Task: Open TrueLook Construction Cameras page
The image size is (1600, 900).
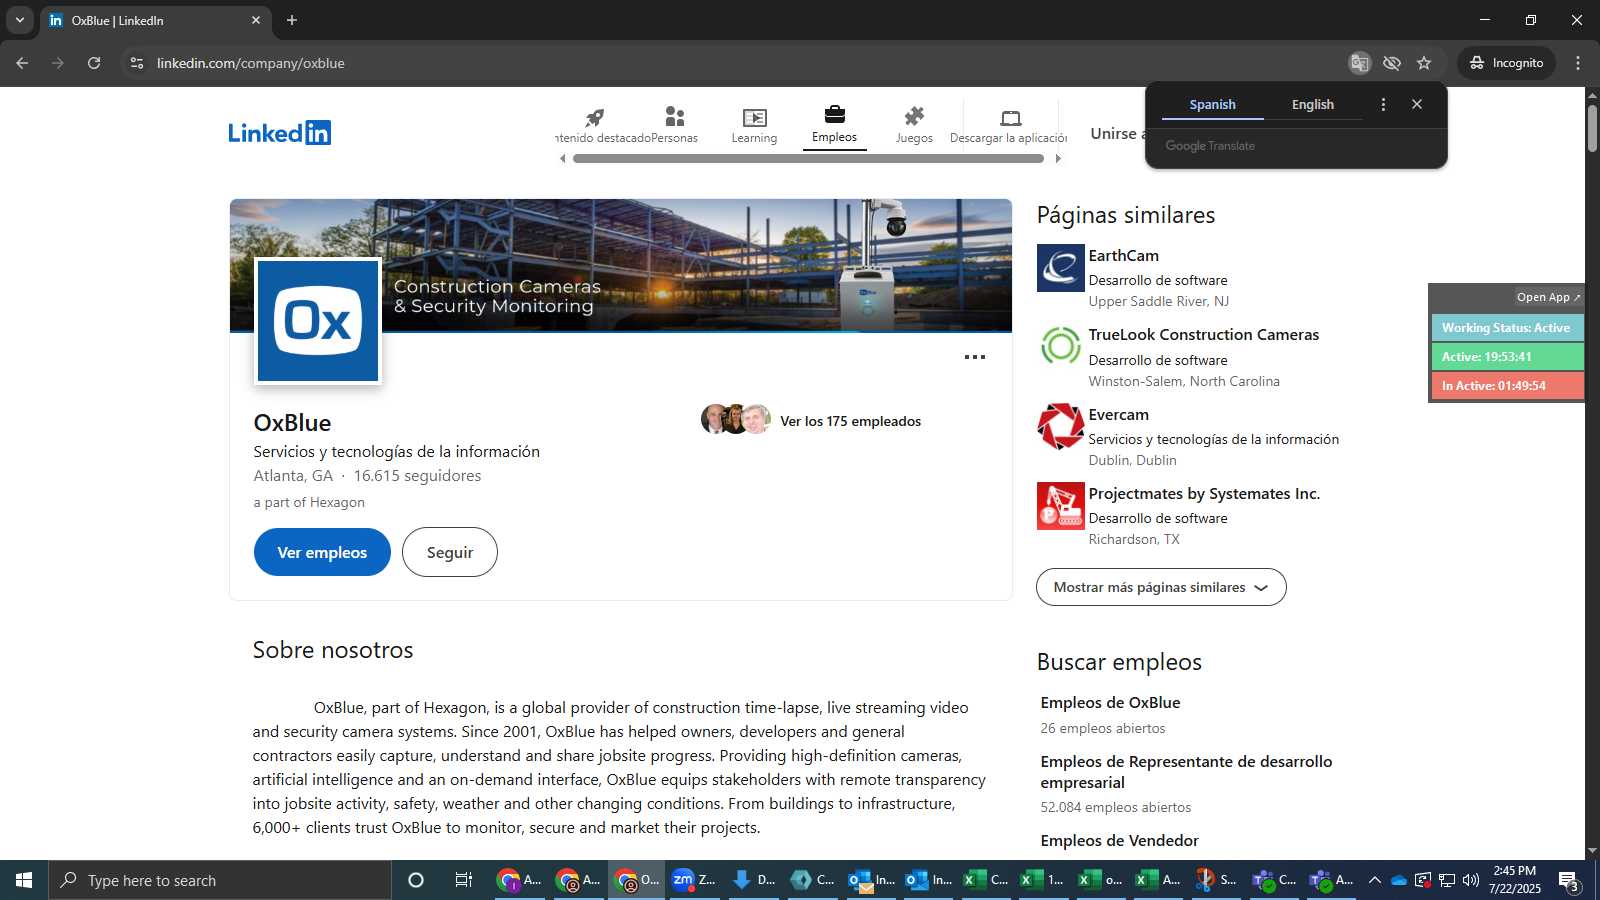Action: pos(1204,335)
